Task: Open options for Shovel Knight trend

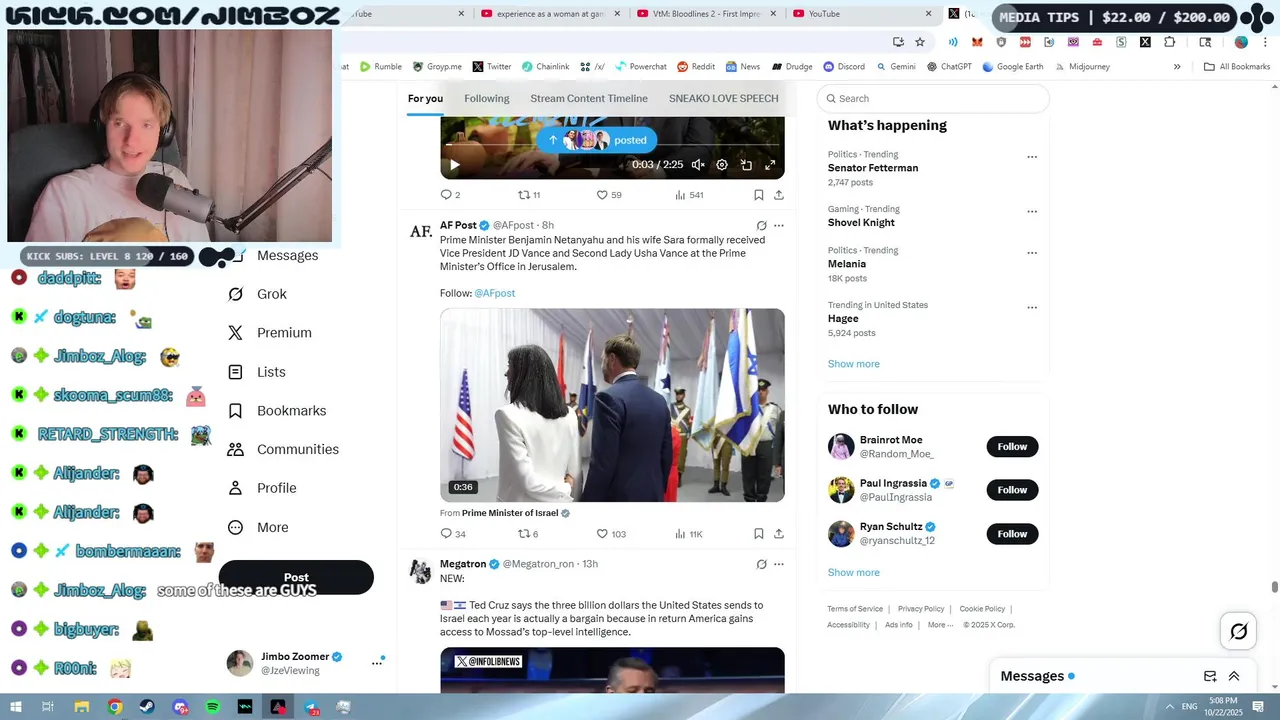Action: coord(1032,212)
